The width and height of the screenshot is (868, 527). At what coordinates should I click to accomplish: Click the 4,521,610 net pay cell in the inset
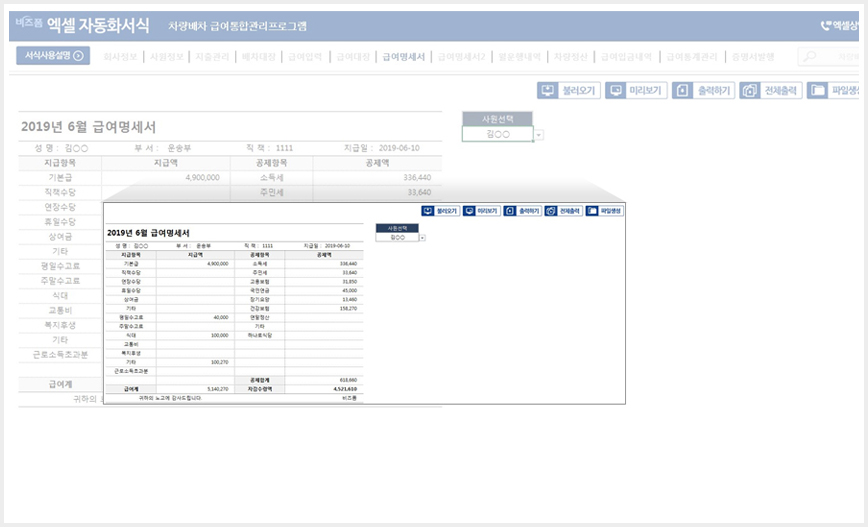tap(324, 389)
